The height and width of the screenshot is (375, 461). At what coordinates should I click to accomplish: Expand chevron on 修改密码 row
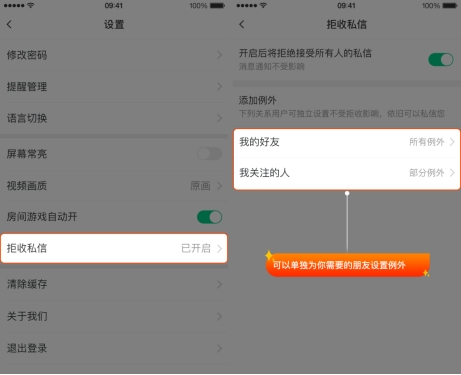219,55
